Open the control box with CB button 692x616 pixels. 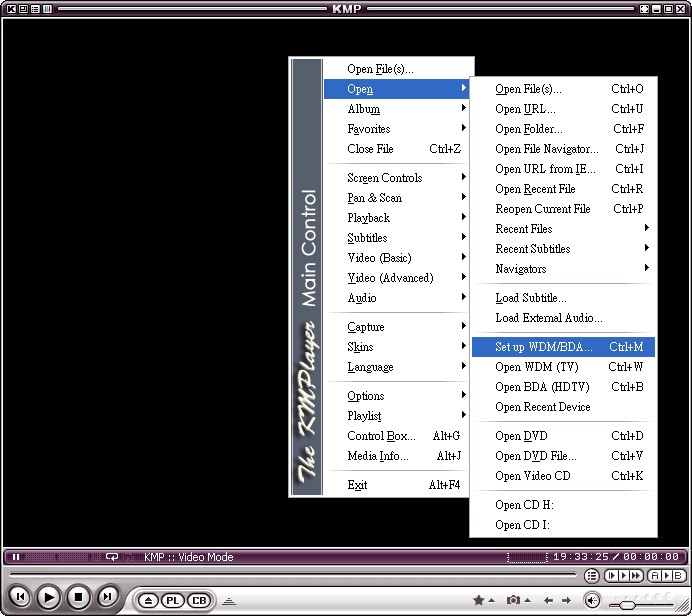click(x=199, y=601)
